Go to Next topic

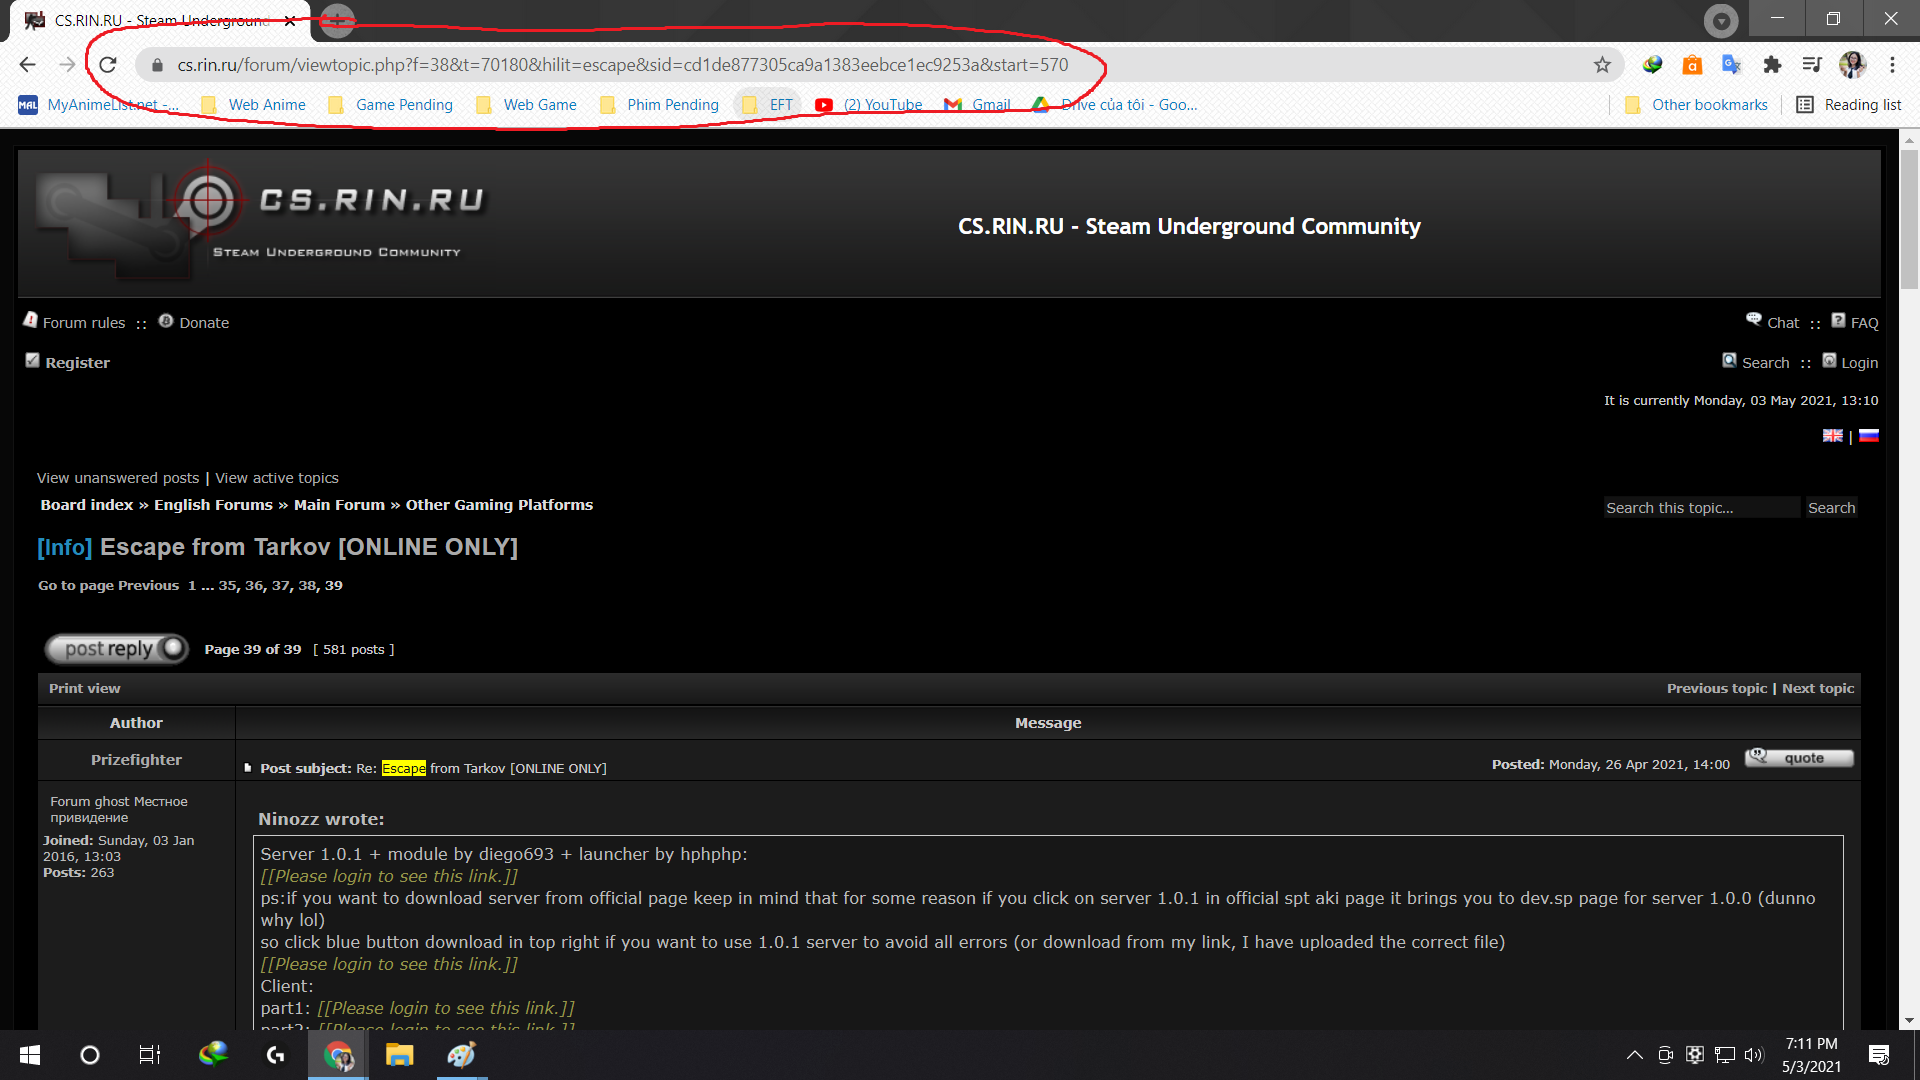pyautogui.click(x=1818, y=689)
